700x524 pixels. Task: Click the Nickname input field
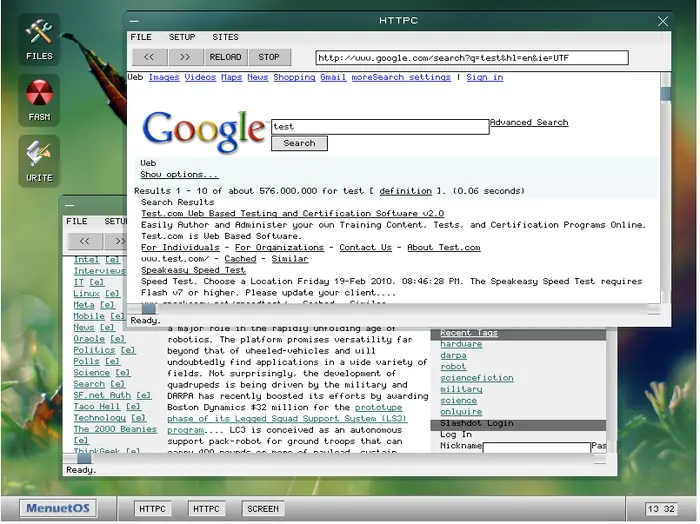click(x=537, y=447)
